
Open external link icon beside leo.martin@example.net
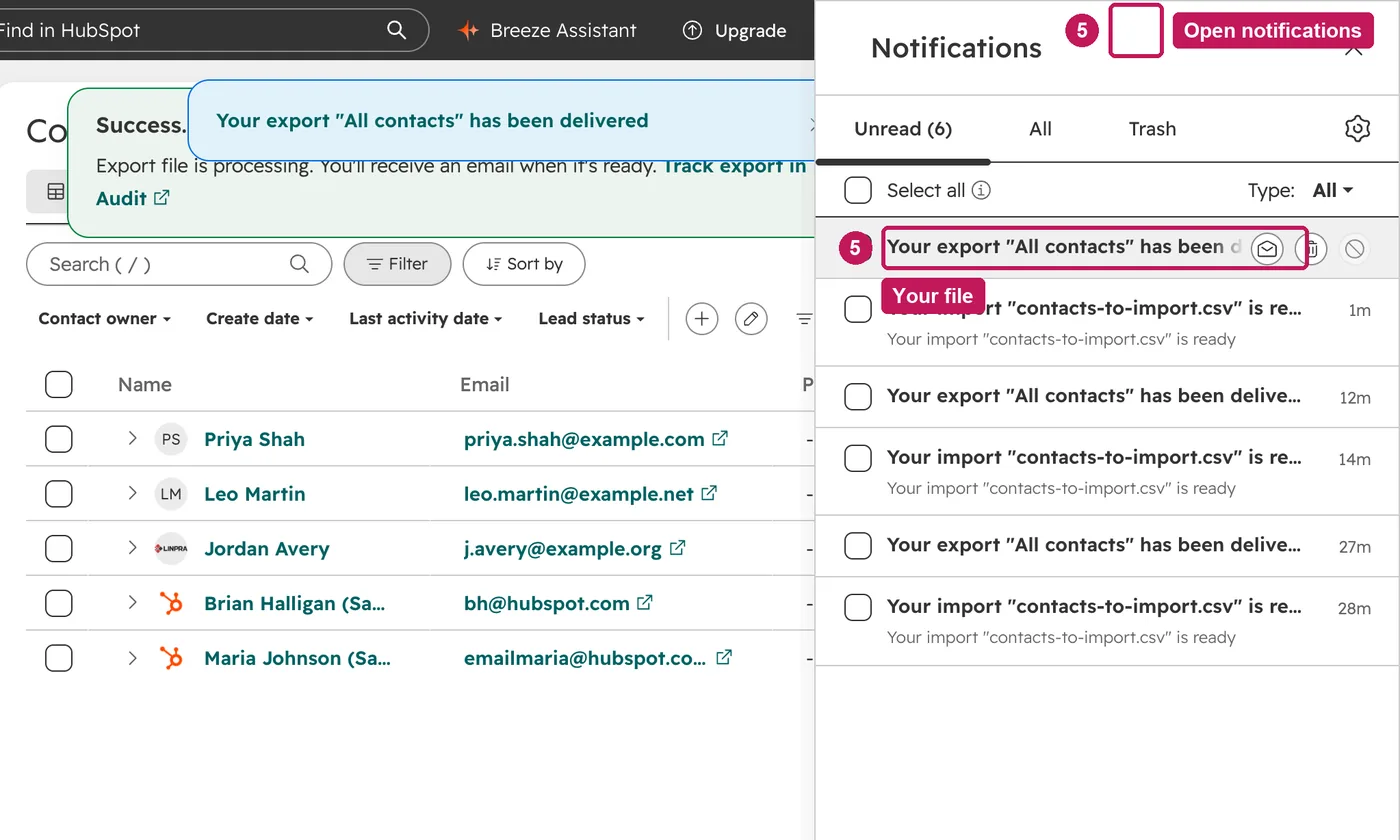click(709, 493)
